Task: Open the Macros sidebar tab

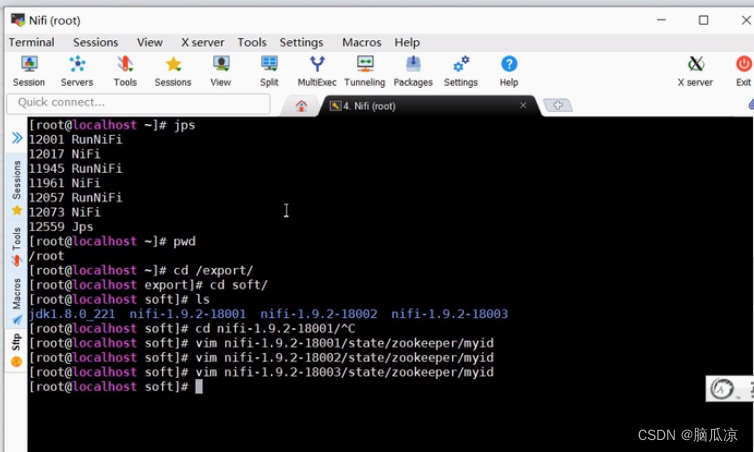Action: (17, 301)
